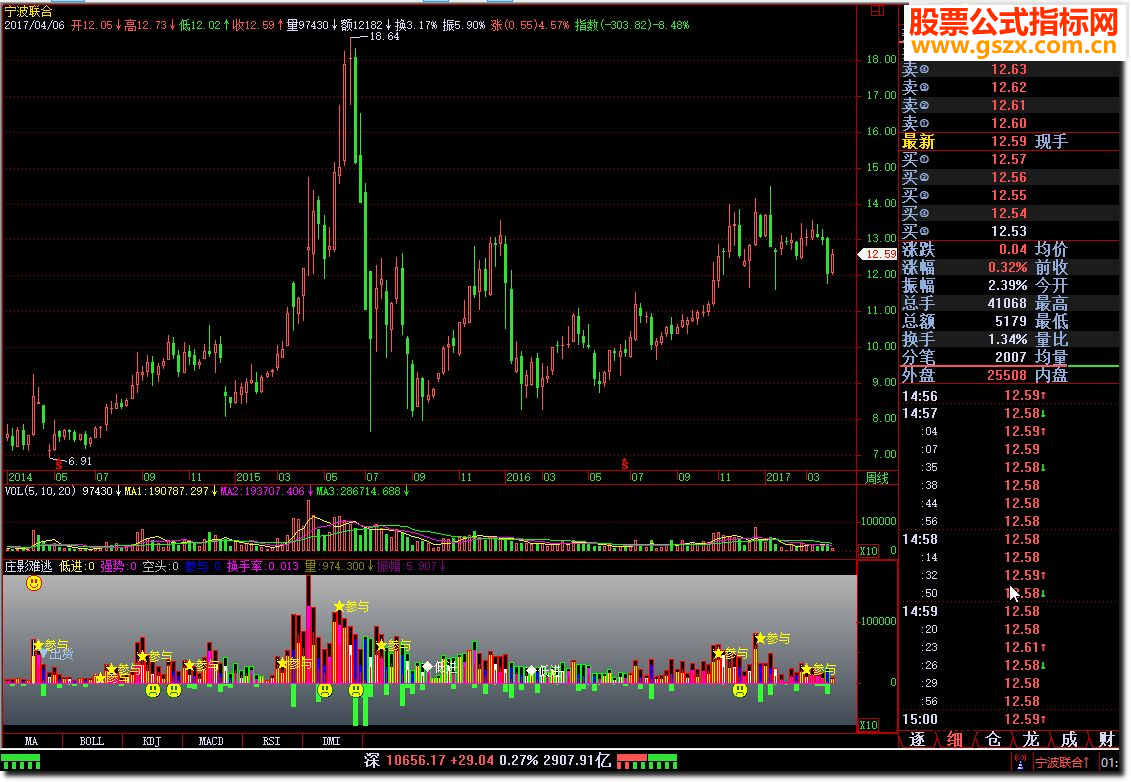Screen dimensions: 1131x782
Task: Click the network signal tower icon in status bar
Action: click(1020, 762)
